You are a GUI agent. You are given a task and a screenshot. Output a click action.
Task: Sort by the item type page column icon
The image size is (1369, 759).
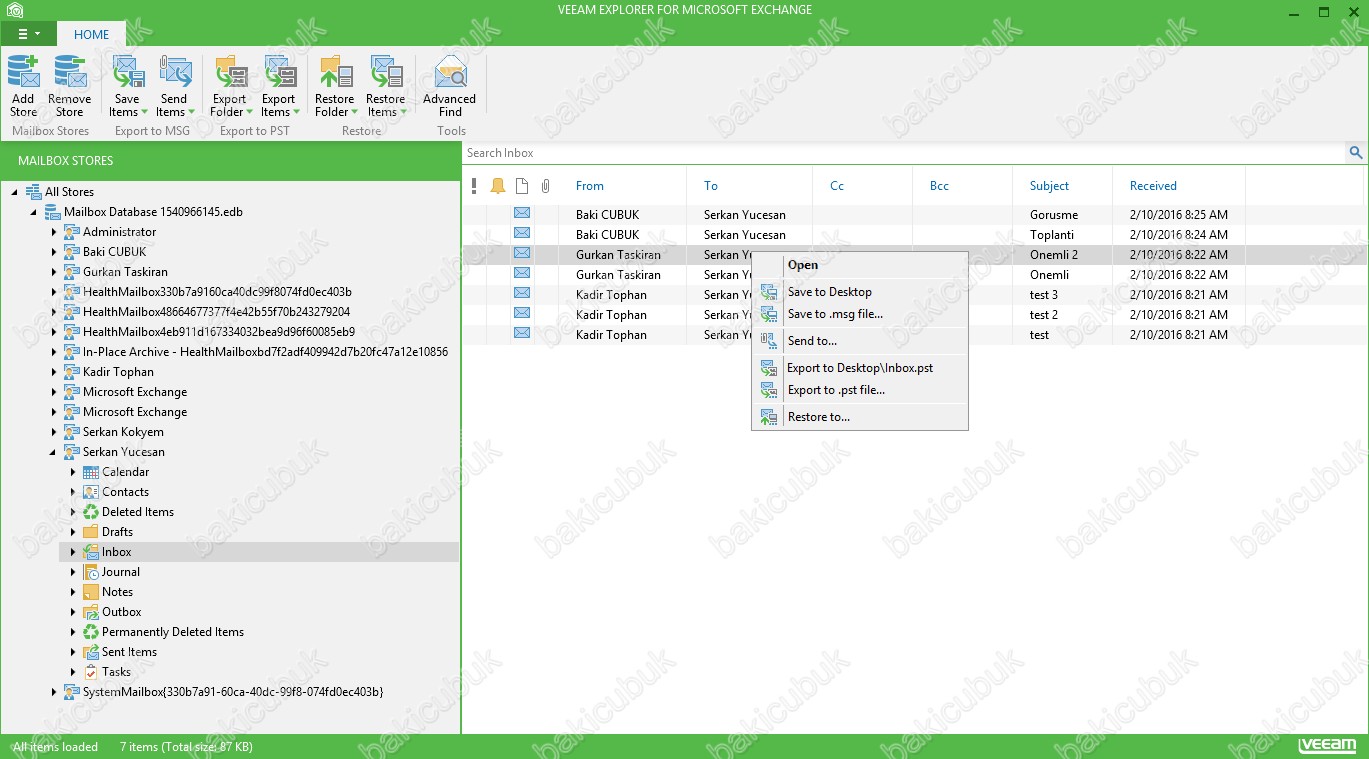point(522,186)
